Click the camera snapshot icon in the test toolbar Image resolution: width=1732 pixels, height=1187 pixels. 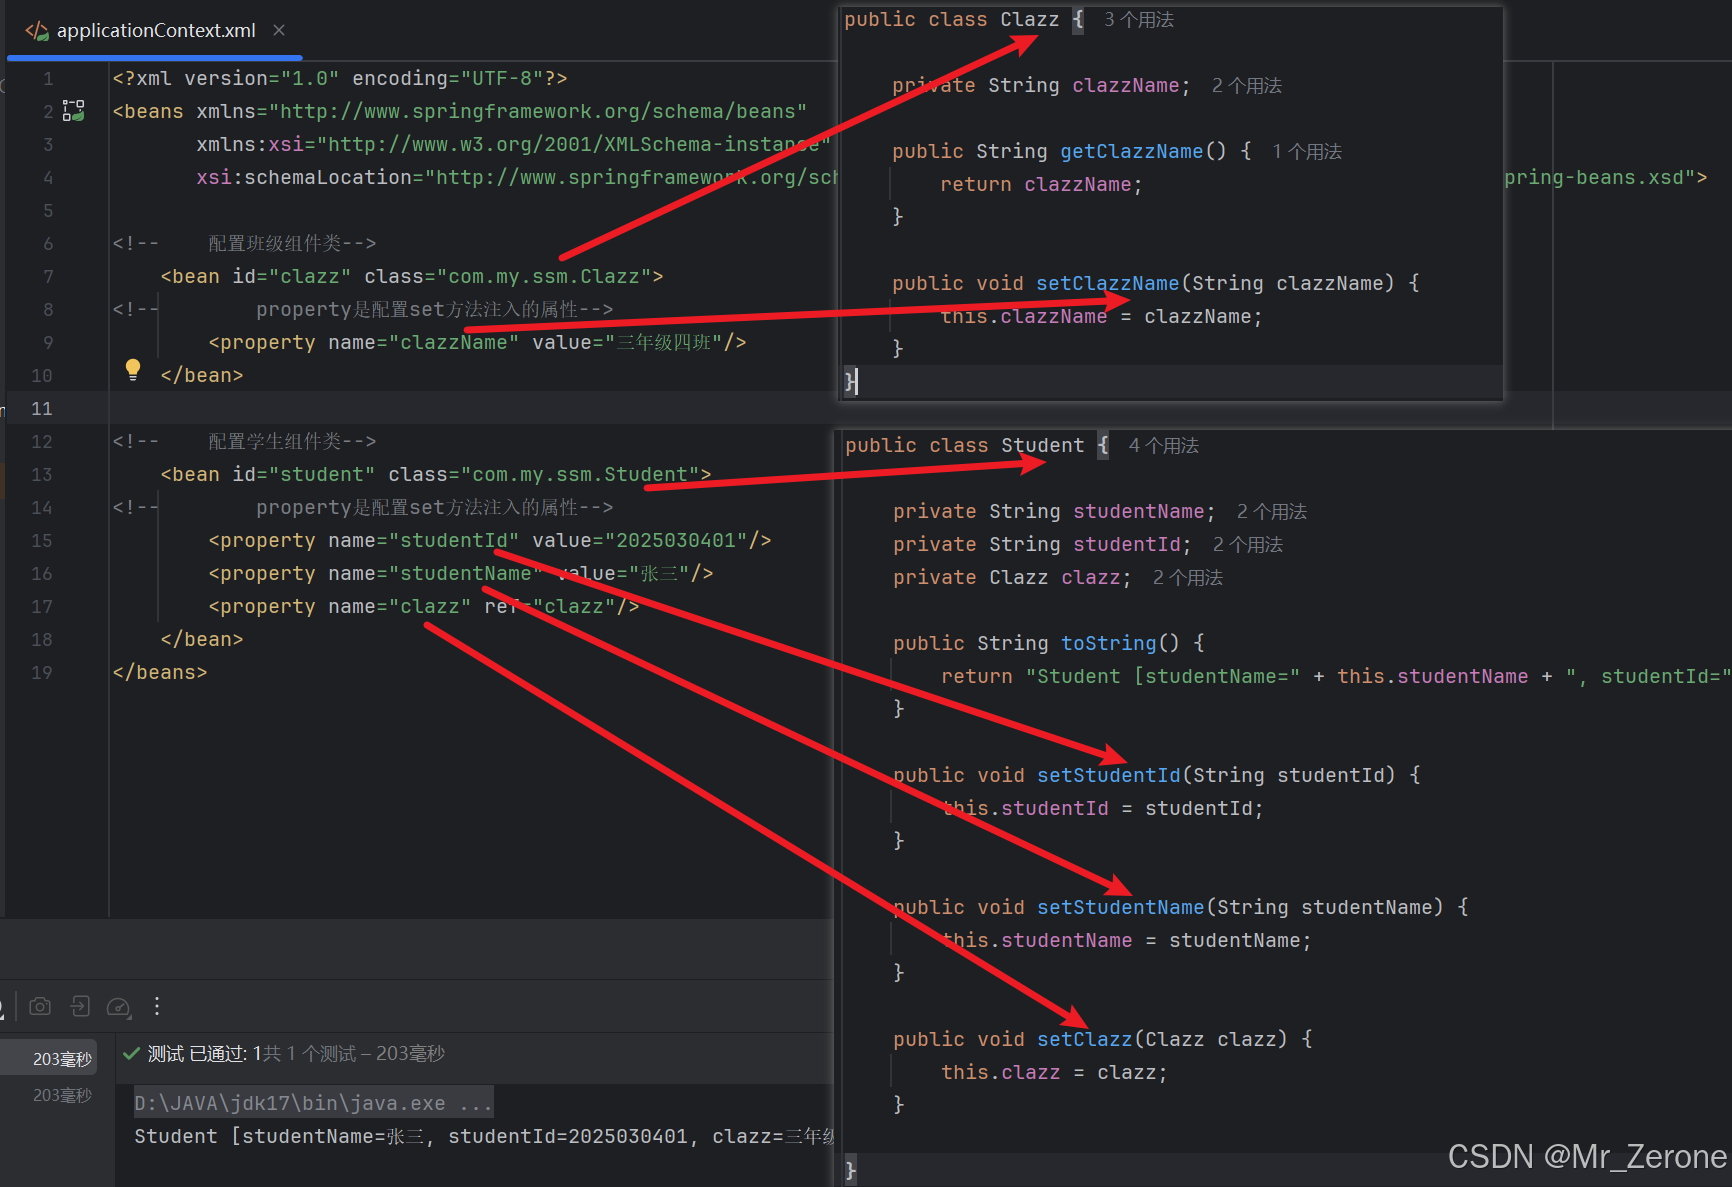(x=40, y=1006)
